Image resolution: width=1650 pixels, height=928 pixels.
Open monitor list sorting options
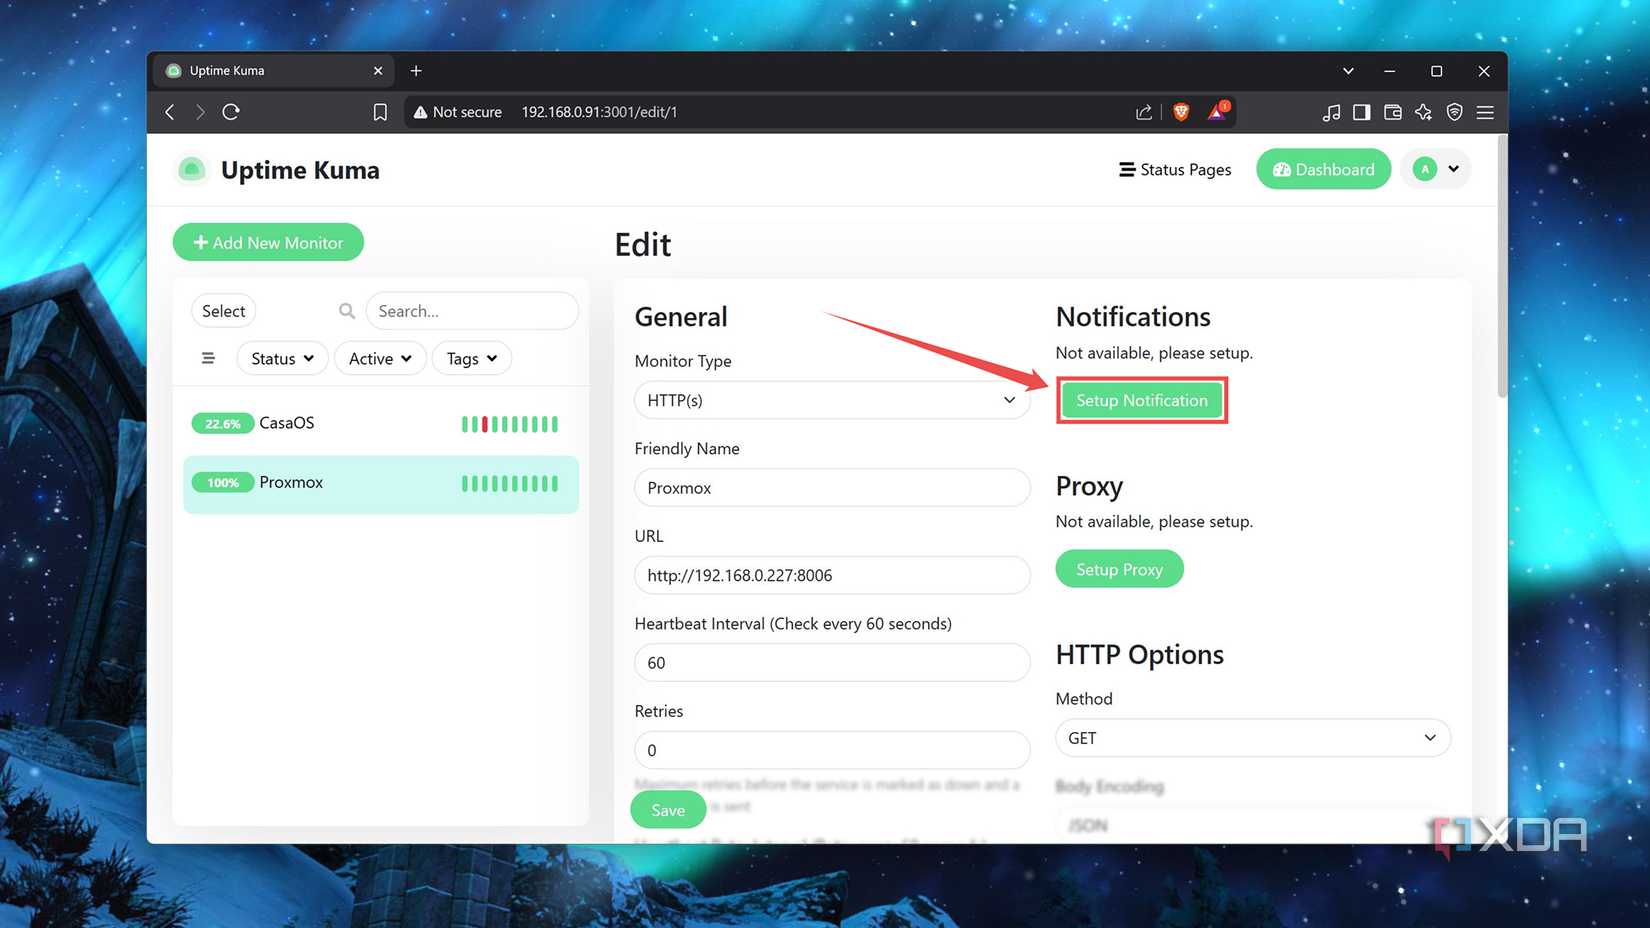point(208,358)
